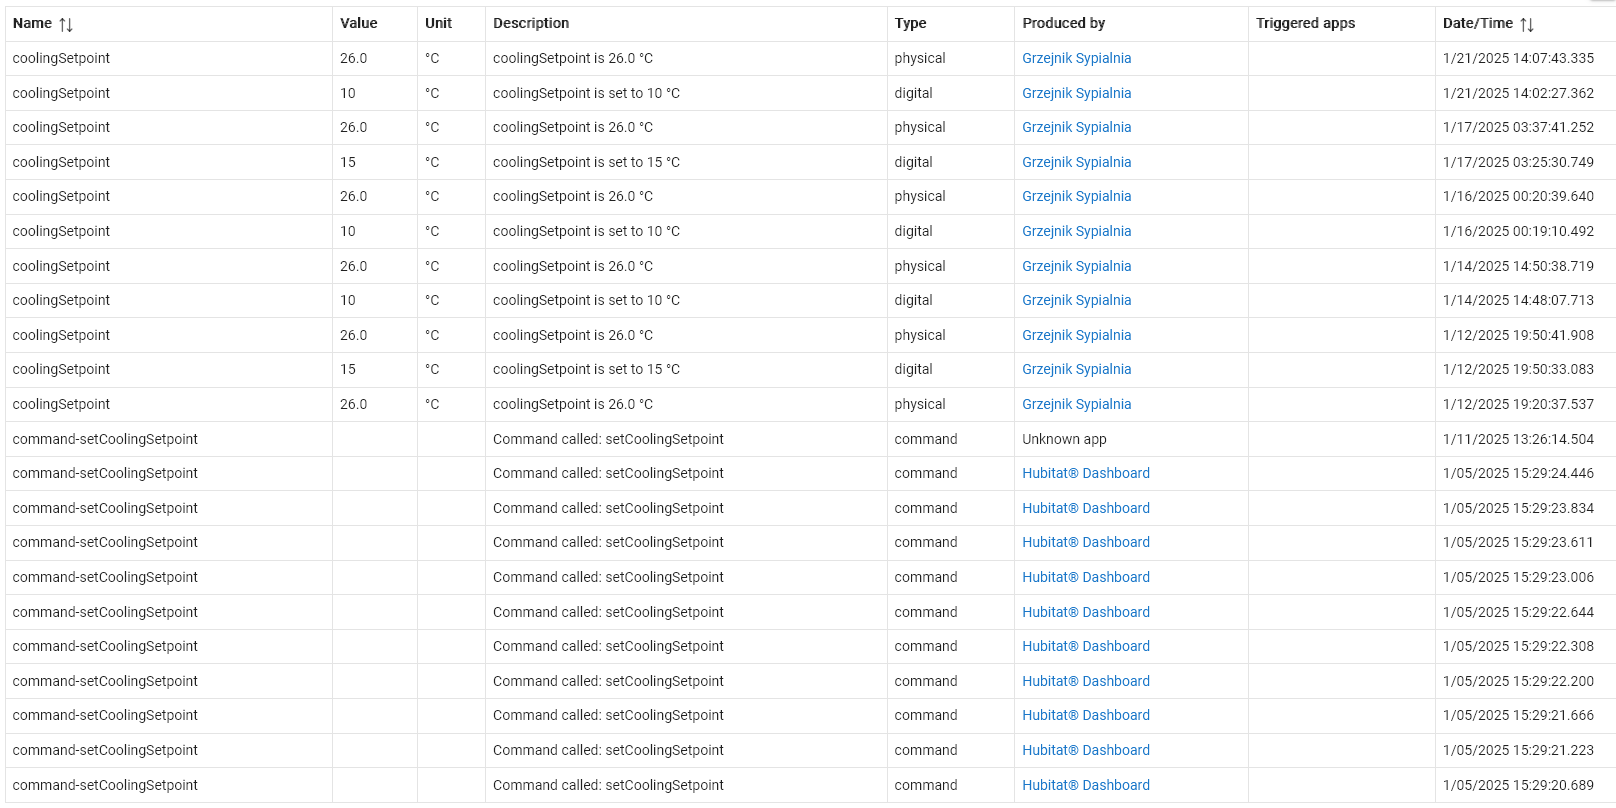Click the Date/Time sort arrows icon
1616x808 pixels.
pyautogui.click(x=1527, y=24)
